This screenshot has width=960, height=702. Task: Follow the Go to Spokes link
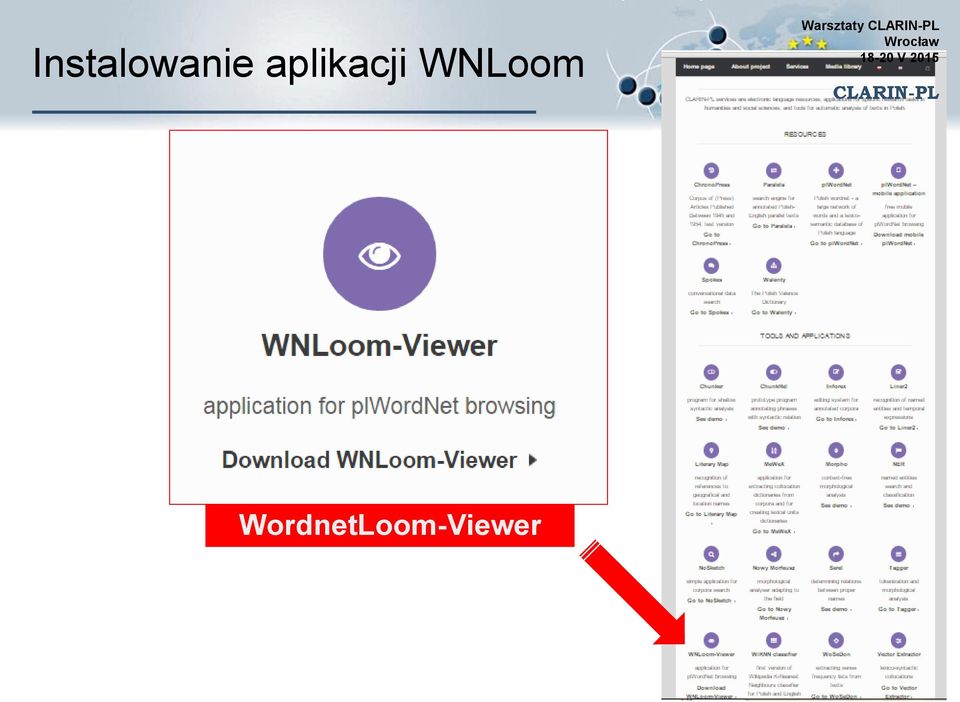(711, 312)
